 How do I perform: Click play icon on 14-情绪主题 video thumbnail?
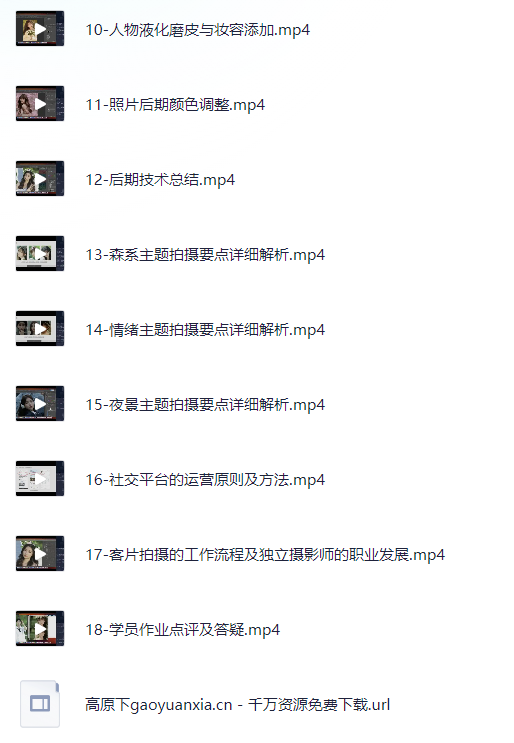point(41,328)
